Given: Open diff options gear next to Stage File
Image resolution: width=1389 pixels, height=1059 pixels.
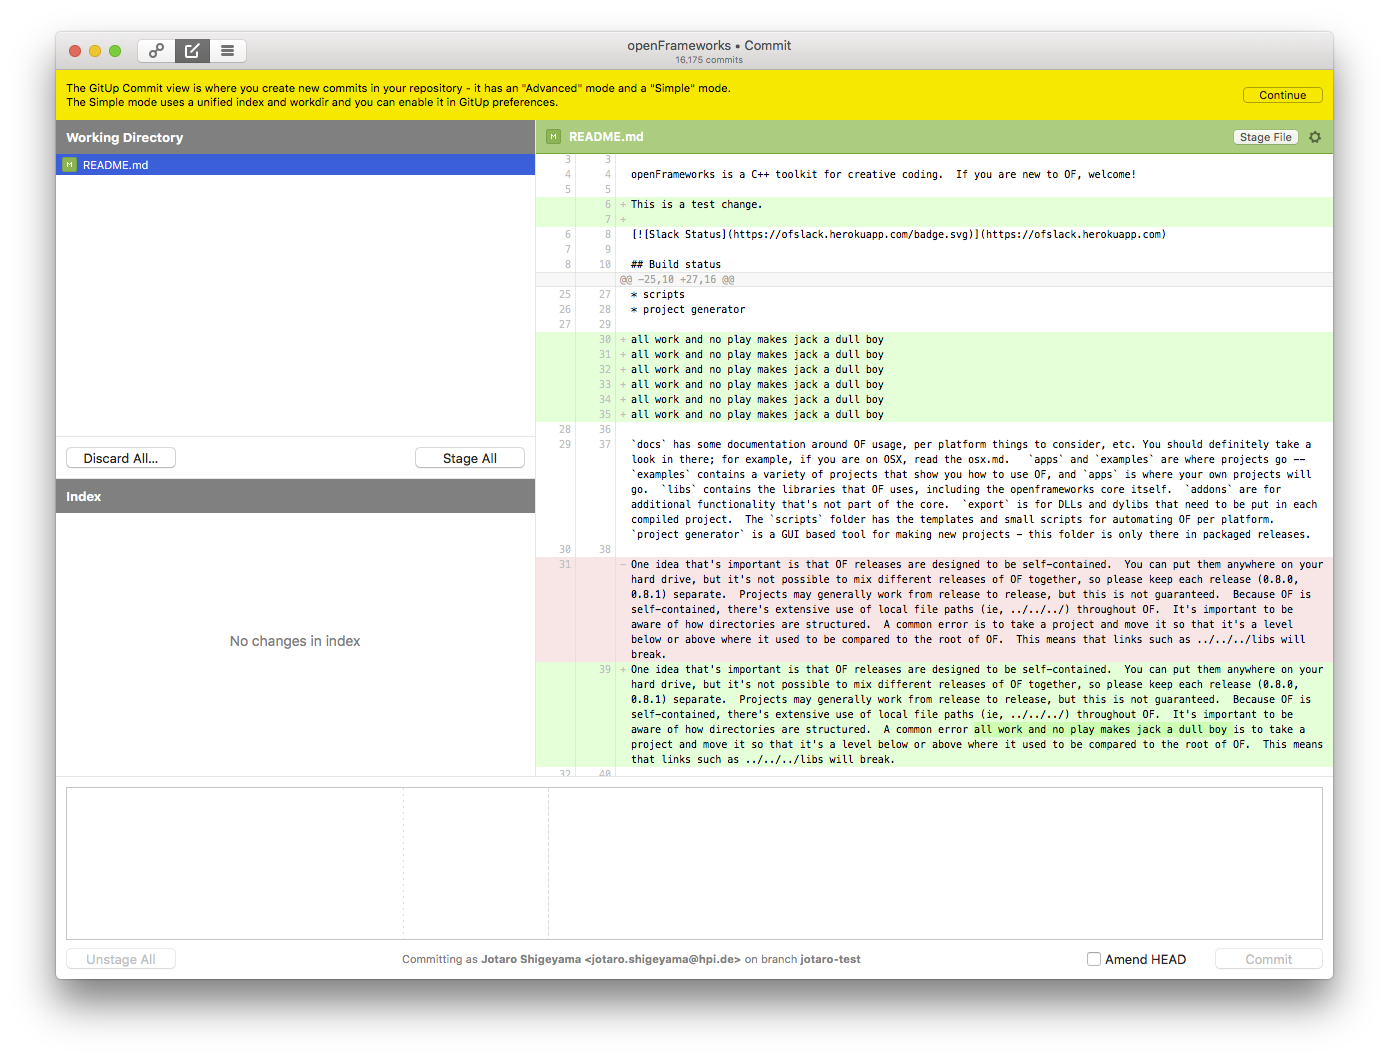Looking at the screenshot, I should pyautogui.click(x=1315, y=137).
